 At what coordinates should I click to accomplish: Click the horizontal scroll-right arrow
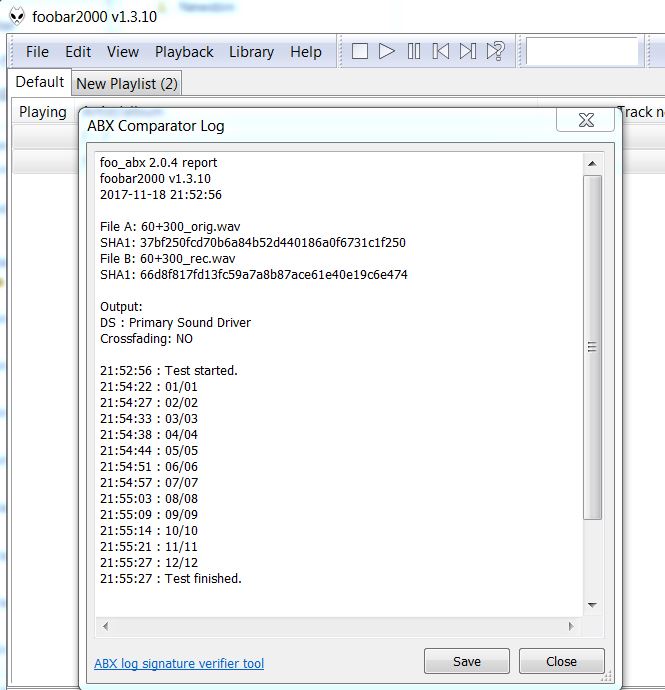click(571, 626)
